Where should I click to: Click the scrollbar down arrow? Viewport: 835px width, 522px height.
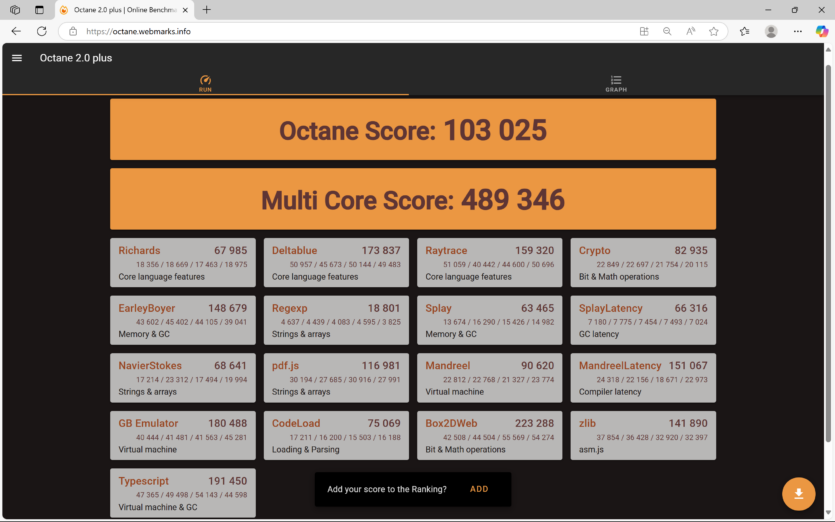coord(828,513)
